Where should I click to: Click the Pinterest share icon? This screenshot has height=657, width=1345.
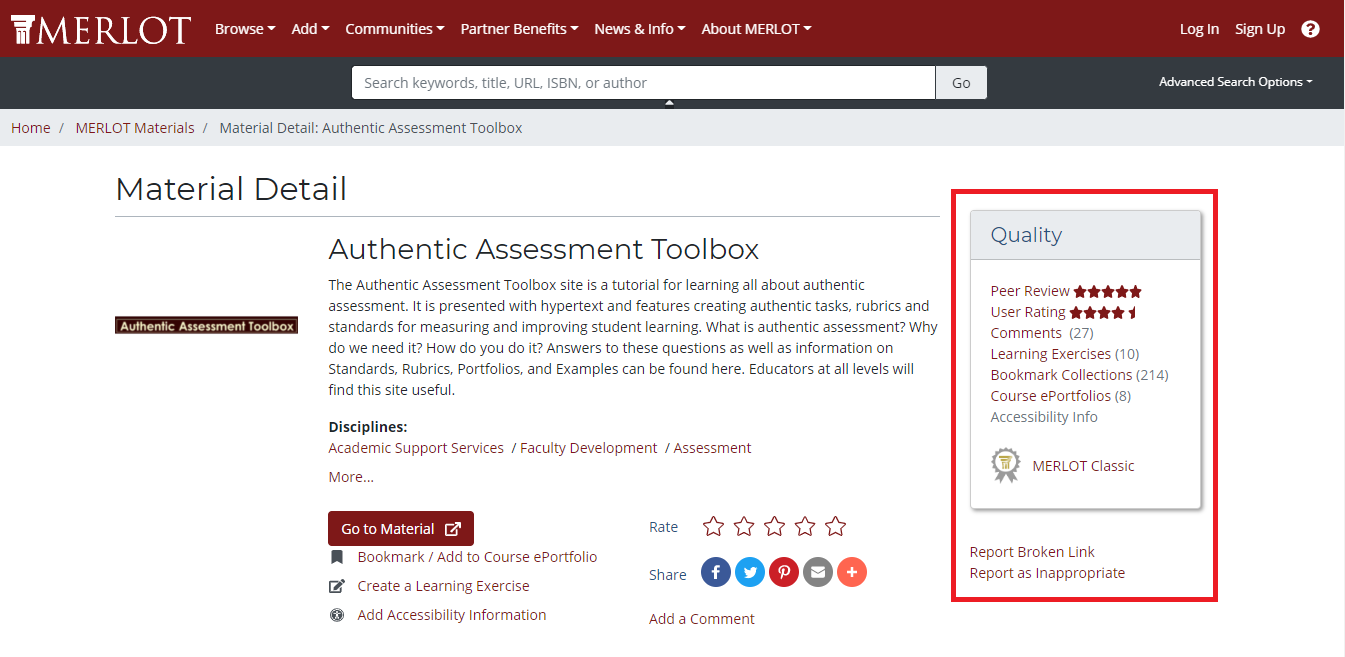click(x=784, y=572)
